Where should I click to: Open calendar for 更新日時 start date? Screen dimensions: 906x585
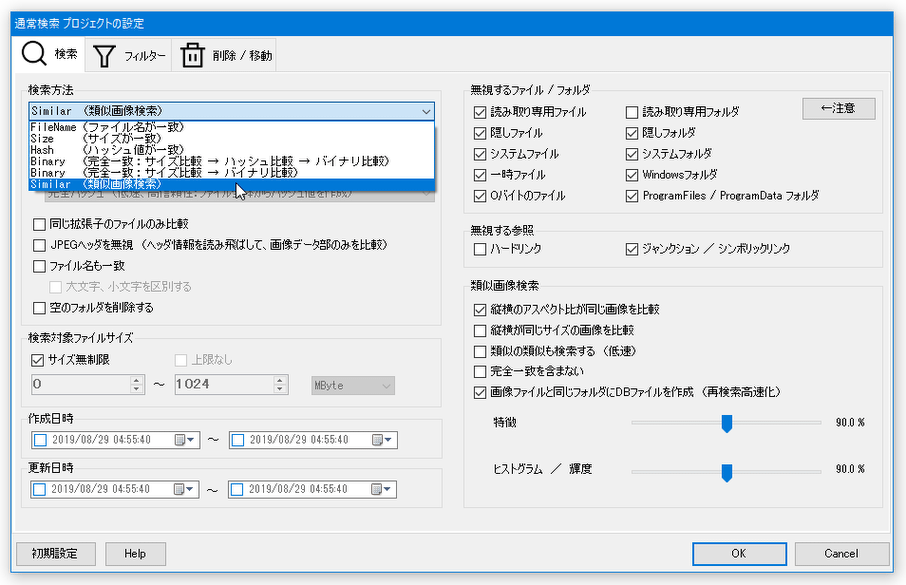pyautogui.click(x=185, y=489)
